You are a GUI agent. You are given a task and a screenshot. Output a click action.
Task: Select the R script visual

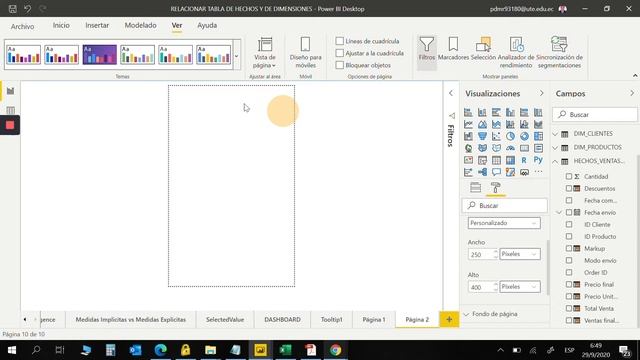pyautogui.click(x=524, y=160)
